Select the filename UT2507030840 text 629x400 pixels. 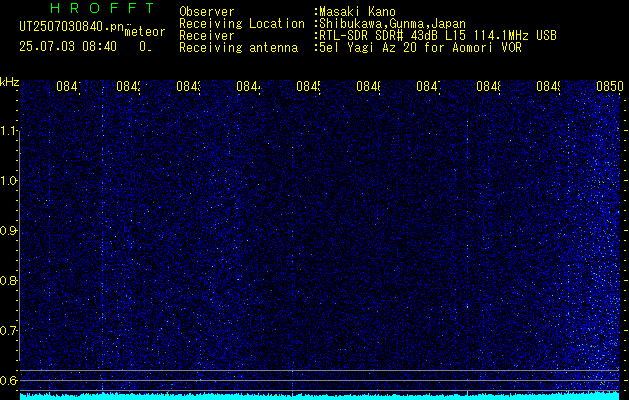[71, 27]
